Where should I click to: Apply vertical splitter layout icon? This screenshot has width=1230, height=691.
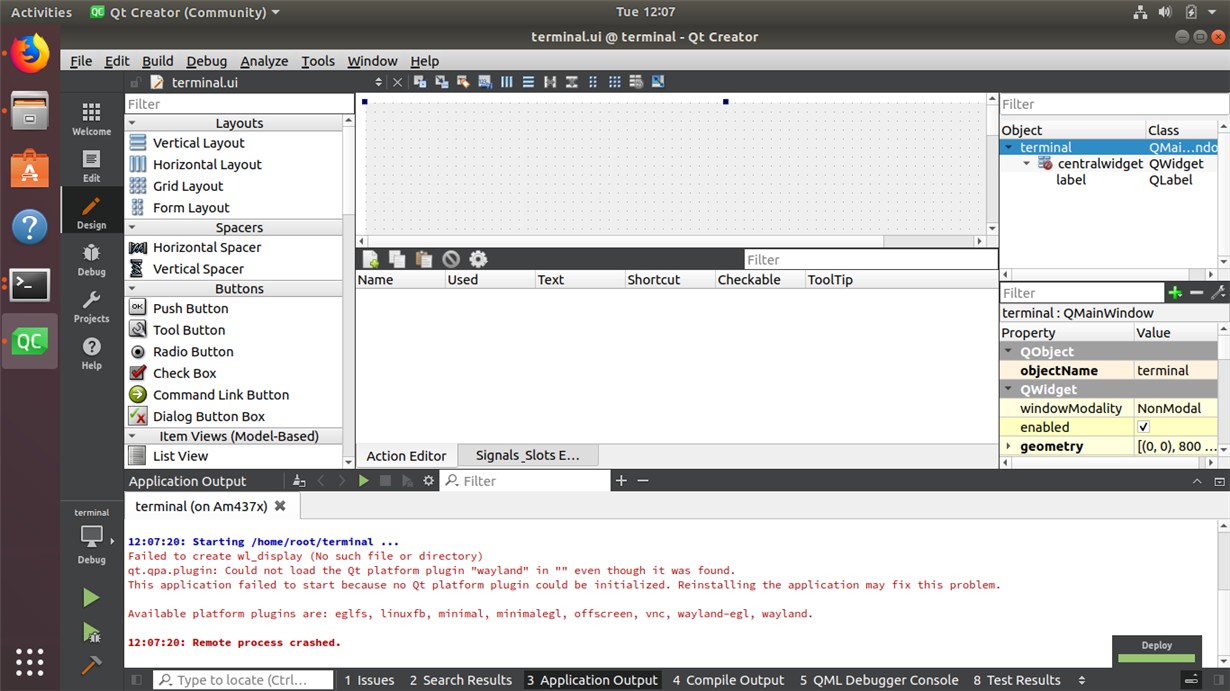[x=572, y=82]
